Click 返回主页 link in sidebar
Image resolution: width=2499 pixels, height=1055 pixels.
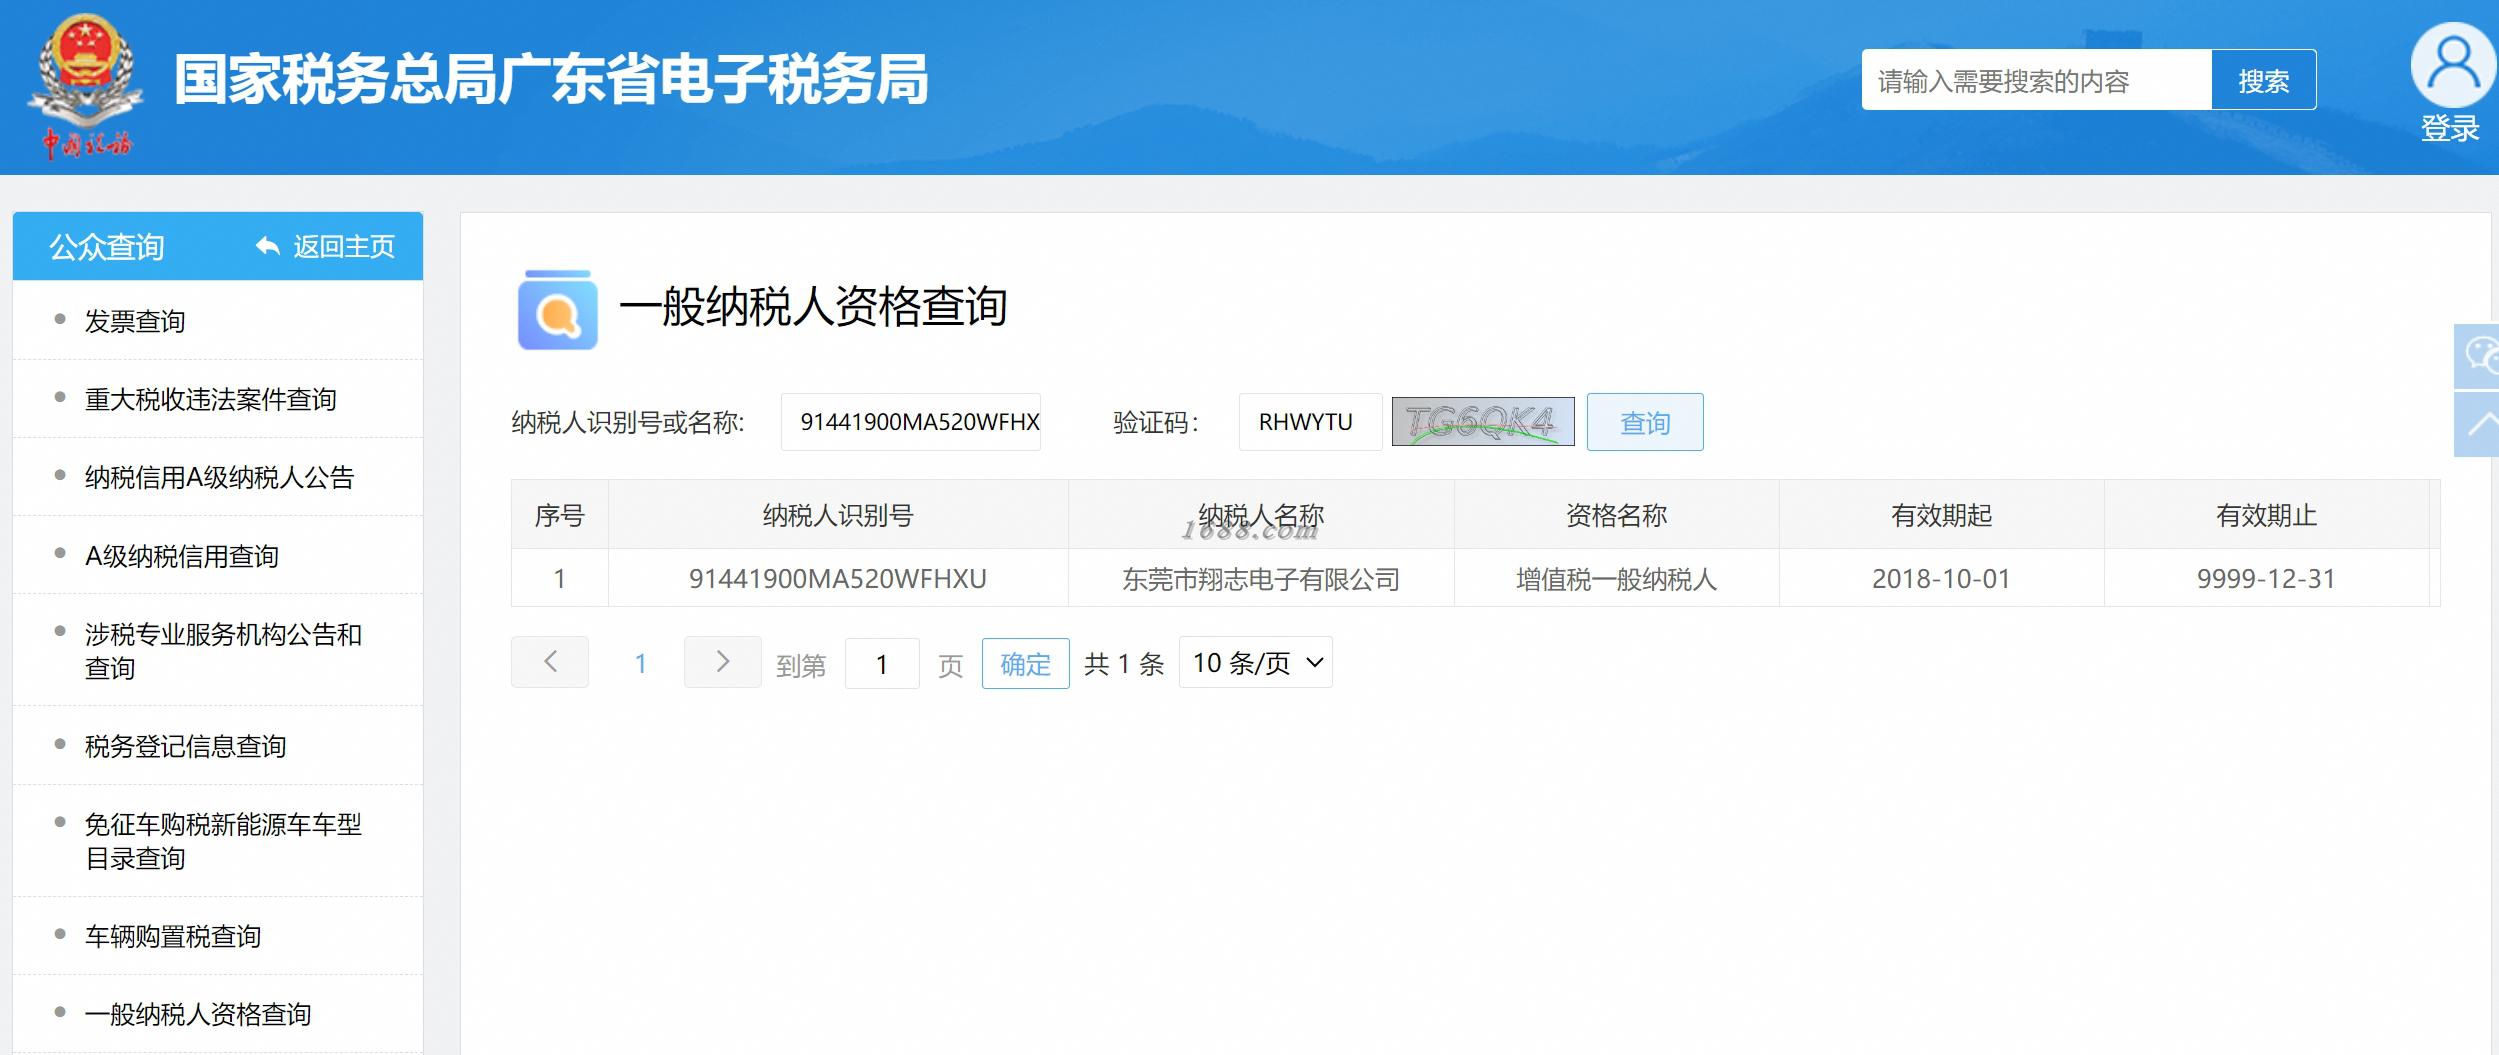344,246
